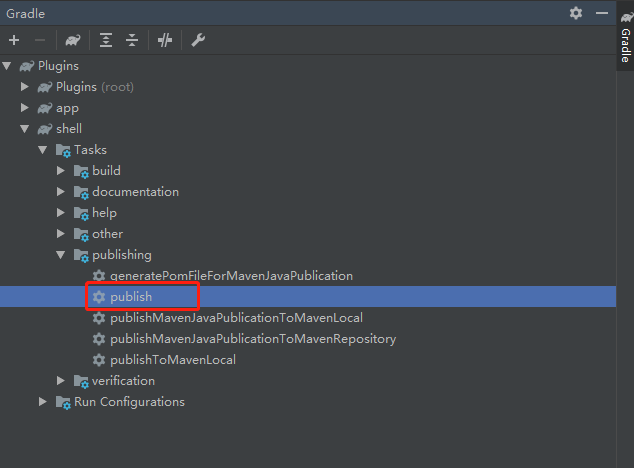Select the app module label
The width and height of the screenshot is (634, 468).
coord(67,108)
